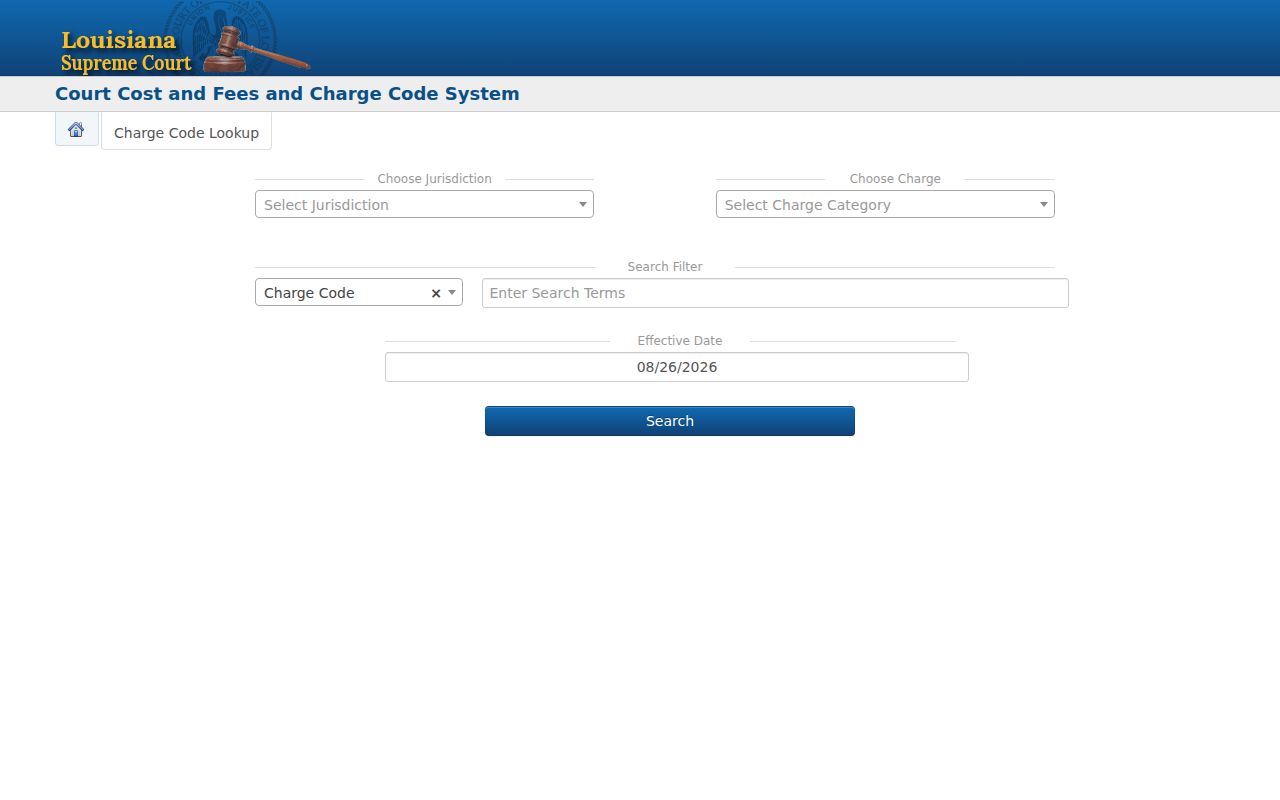
Task: Open the Select Charge Category dropdown
Action: (885, 204)
